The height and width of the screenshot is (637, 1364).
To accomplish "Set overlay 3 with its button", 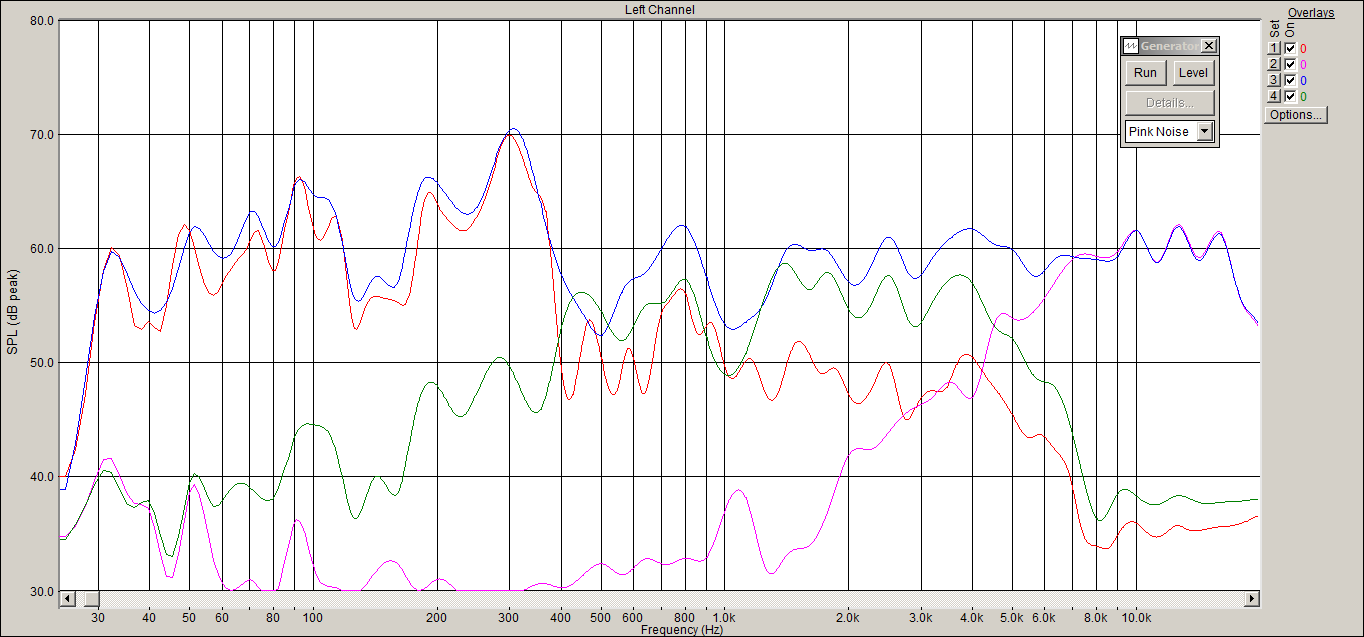I will pos(1274,80).
